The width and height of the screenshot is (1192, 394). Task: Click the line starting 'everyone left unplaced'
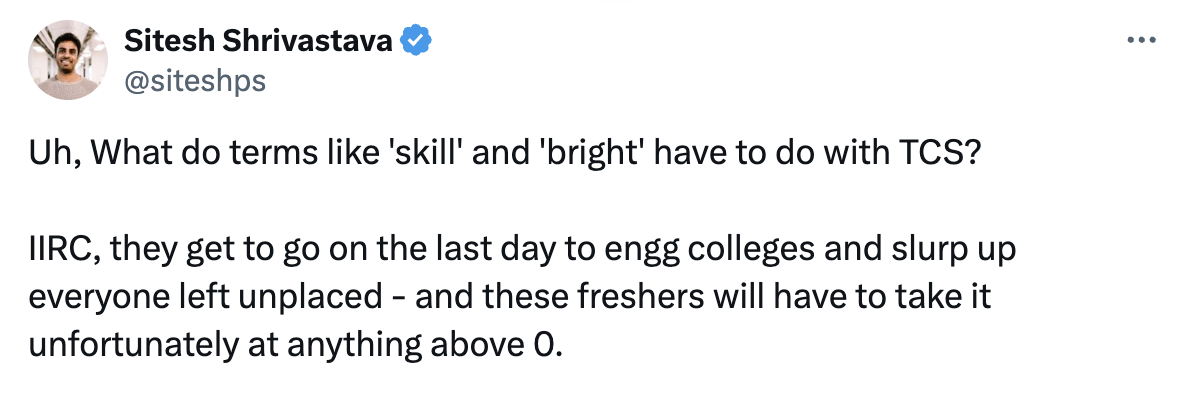[x=510, y=297]
